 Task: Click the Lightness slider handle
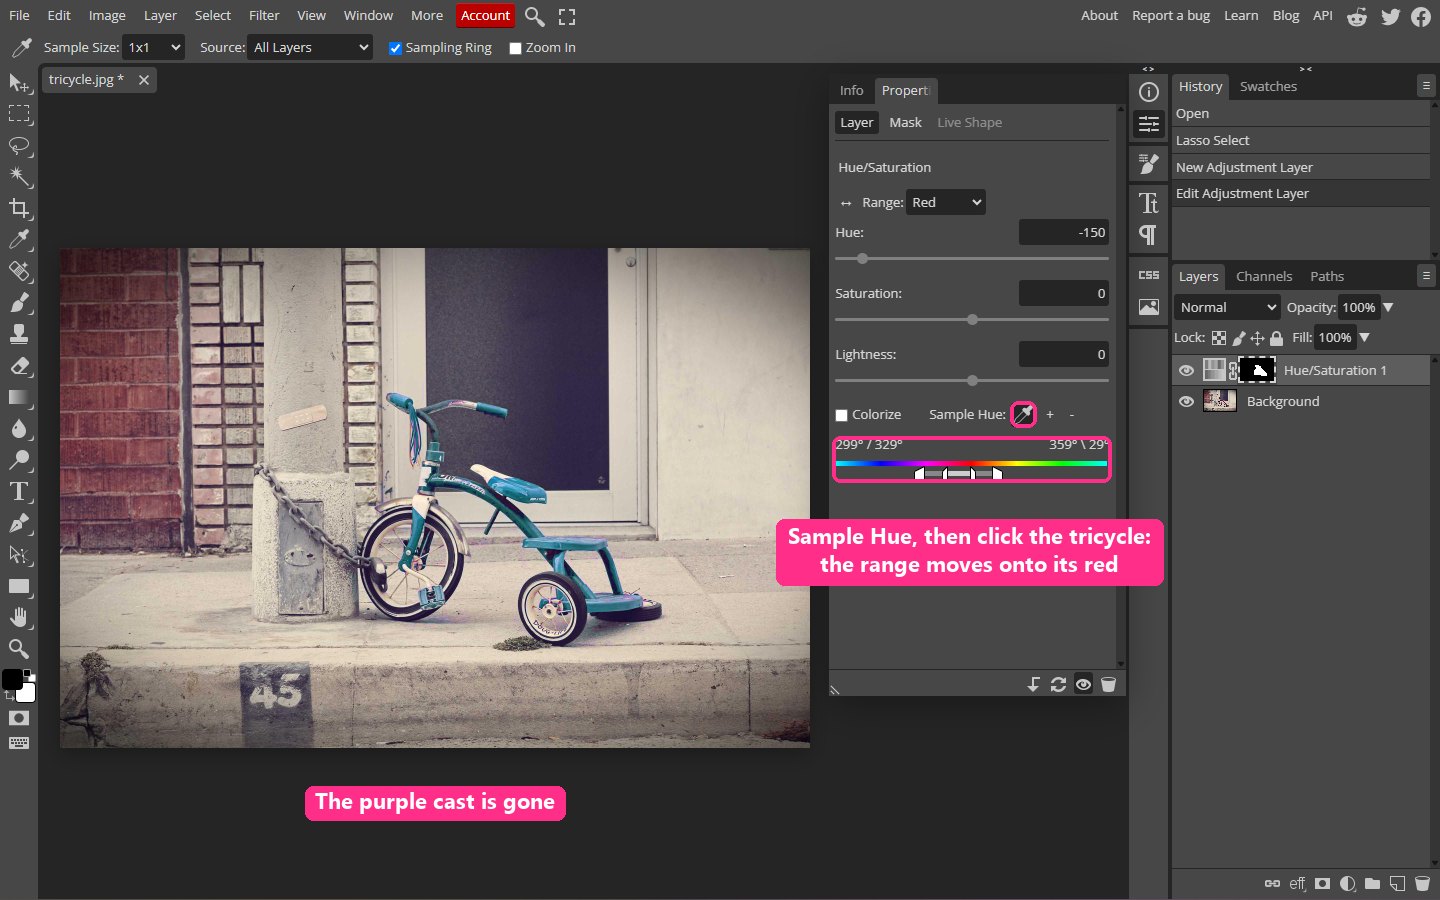[x=972, y=380]
